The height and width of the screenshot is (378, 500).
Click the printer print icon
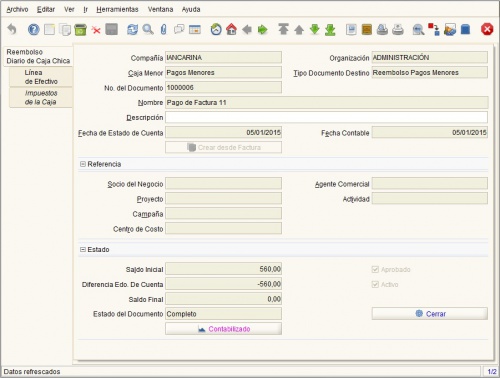coord(382,30)
